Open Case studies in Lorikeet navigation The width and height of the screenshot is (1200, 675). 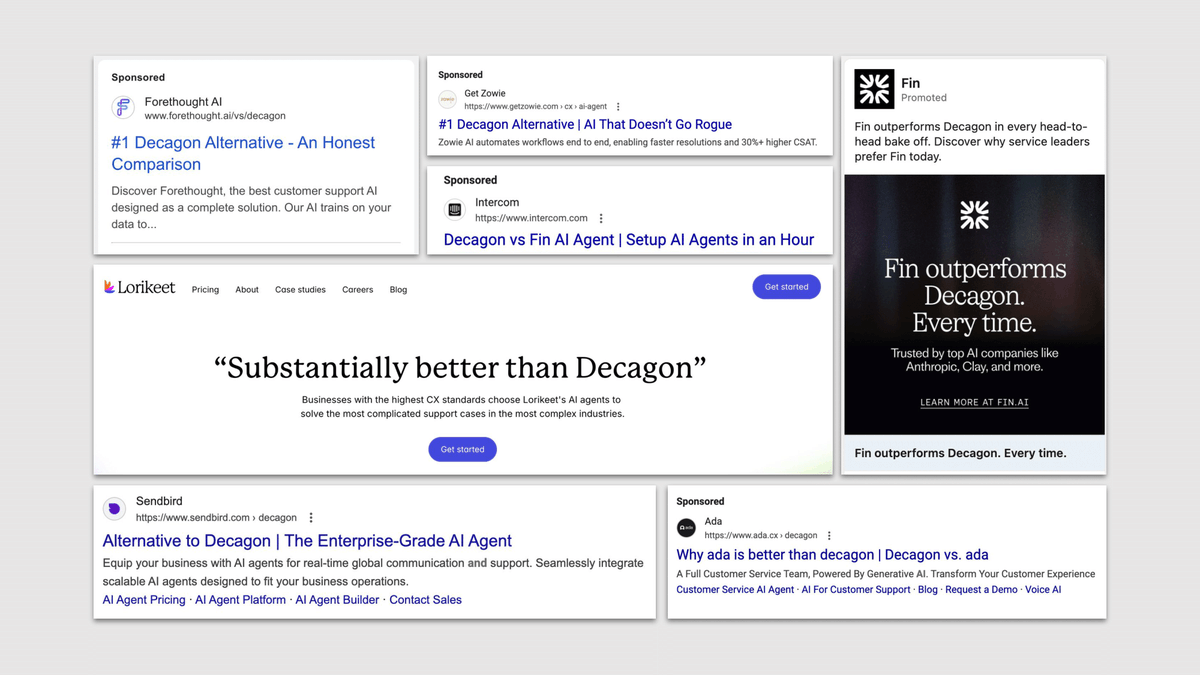pyautogui.click(x=300, y=289)
